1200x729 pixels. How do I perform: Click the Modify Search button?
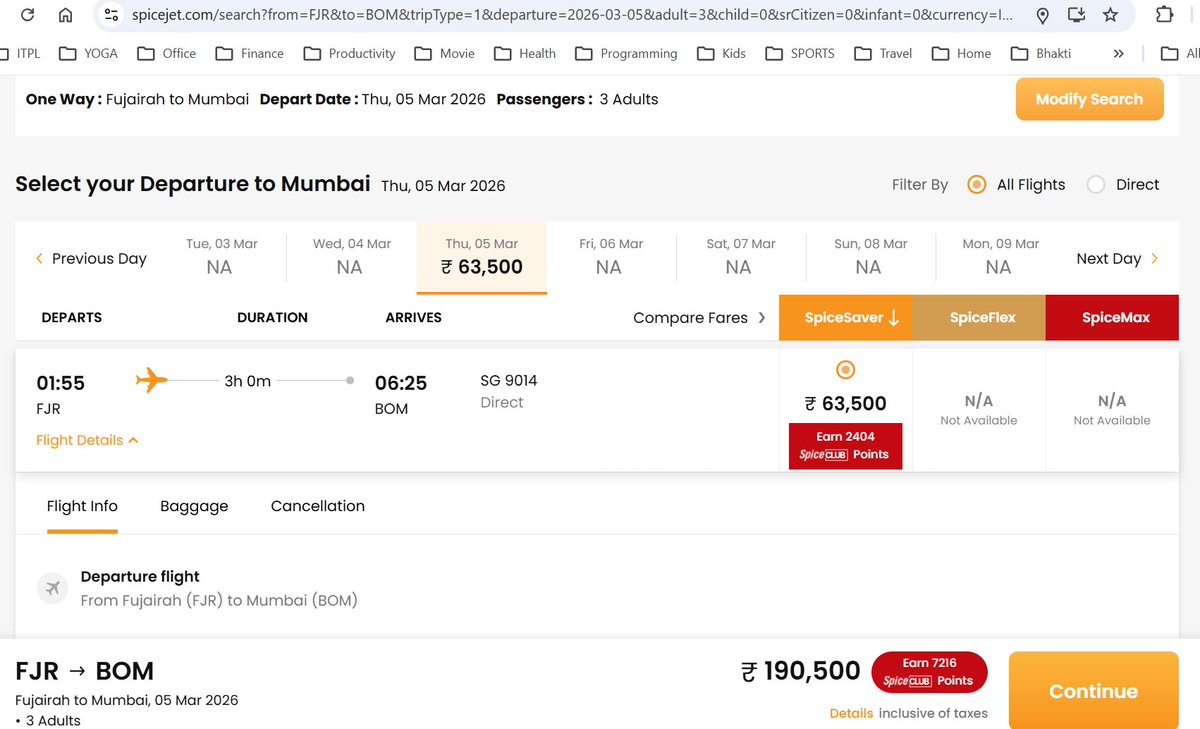(1089, 99)
